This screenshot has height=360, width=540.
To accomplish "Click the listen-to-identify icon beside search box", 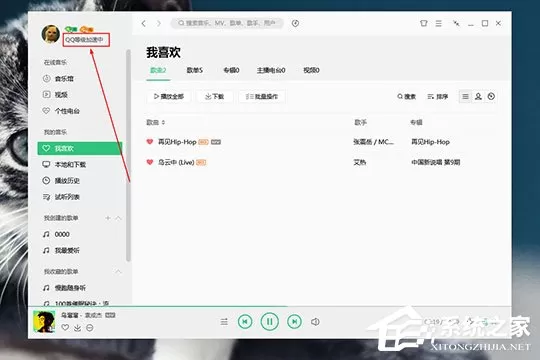I will coord(295,23).
